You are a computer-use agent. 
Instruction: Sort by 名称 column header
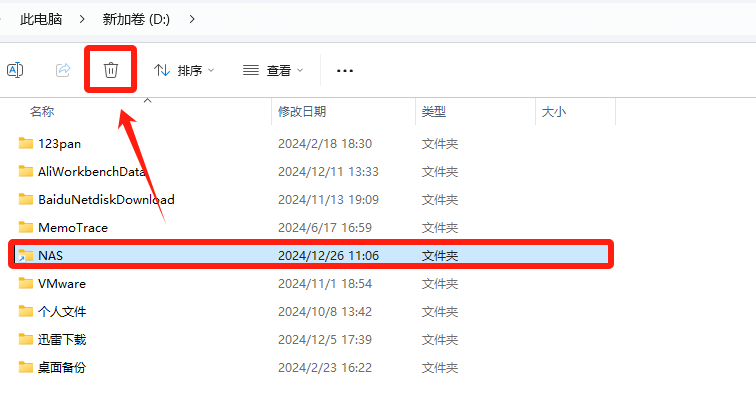click(42, 112)
